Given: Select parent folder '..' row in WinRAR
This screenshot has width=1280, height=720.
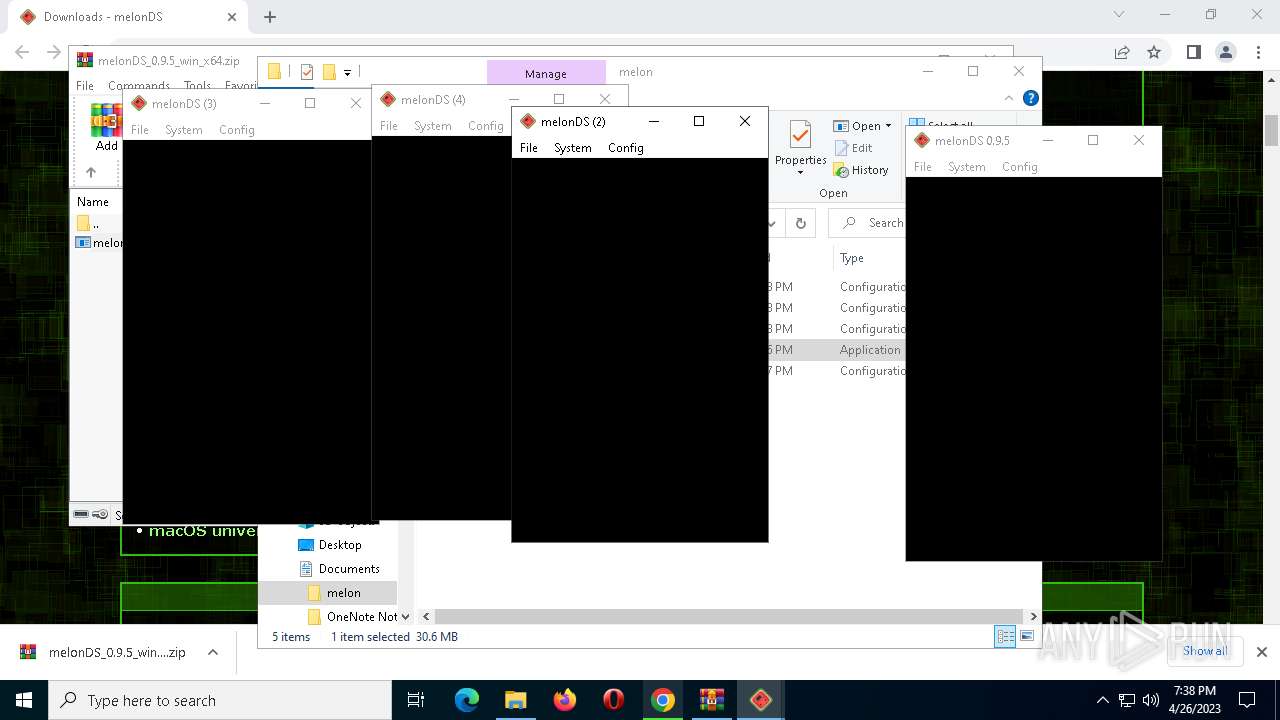Looking at the screenshot, I should (x=98, y=223).
